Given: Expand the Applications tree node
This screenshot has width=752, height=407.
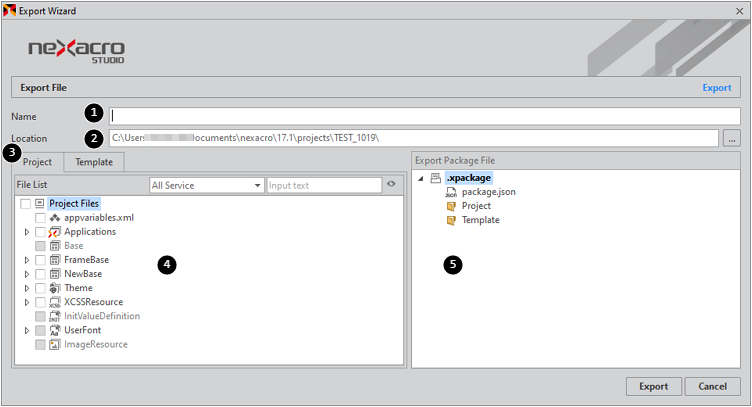Looking at the screenshot, I should pyautogui.click(x=27, y=232).
